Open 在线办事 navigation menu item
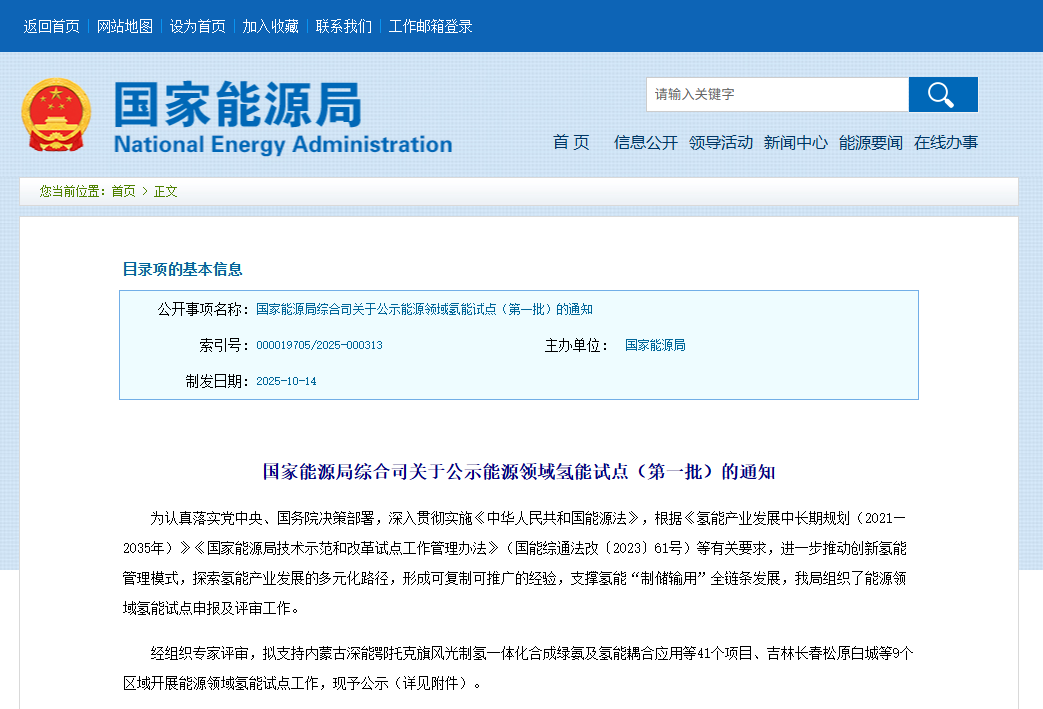This screenshot has width=1043, height=709. coord(946,143)
